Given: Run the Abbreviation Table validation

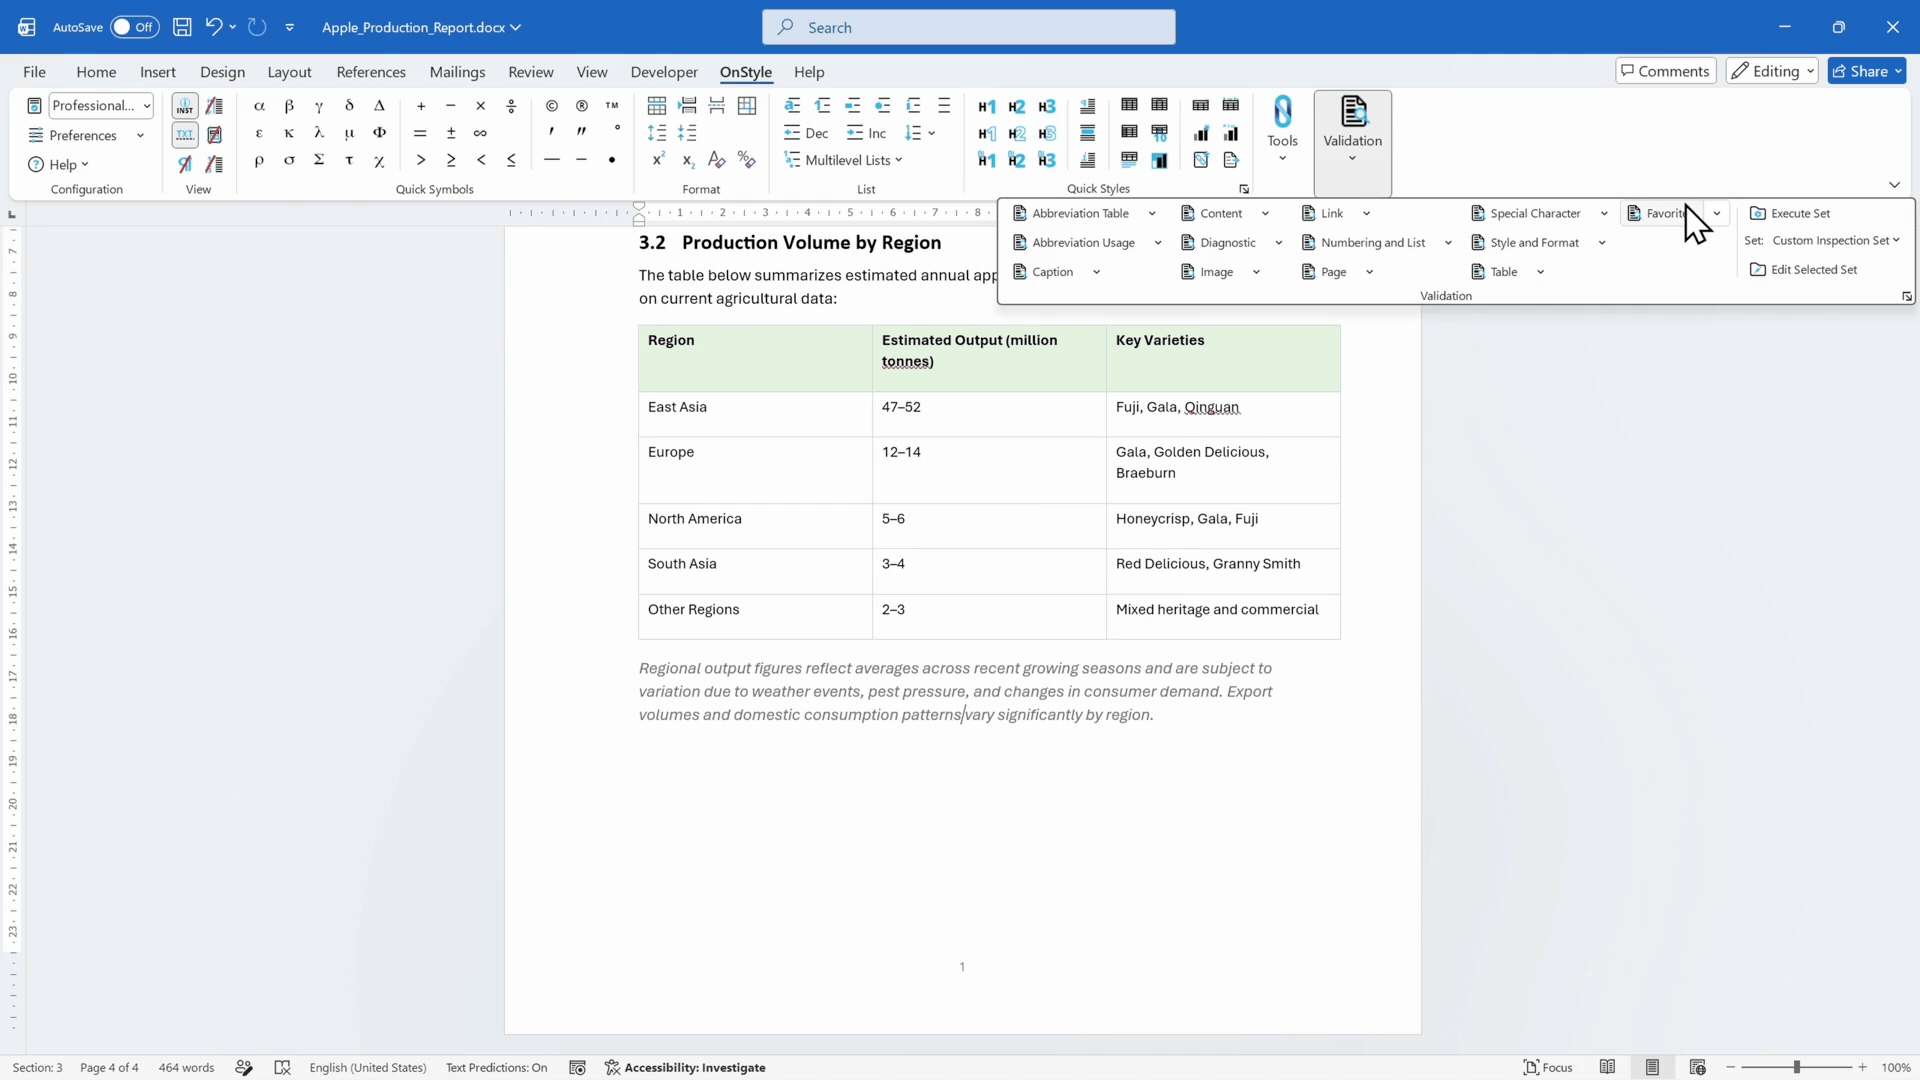Looking at the screenshot, I should (x=1071, y=213).
